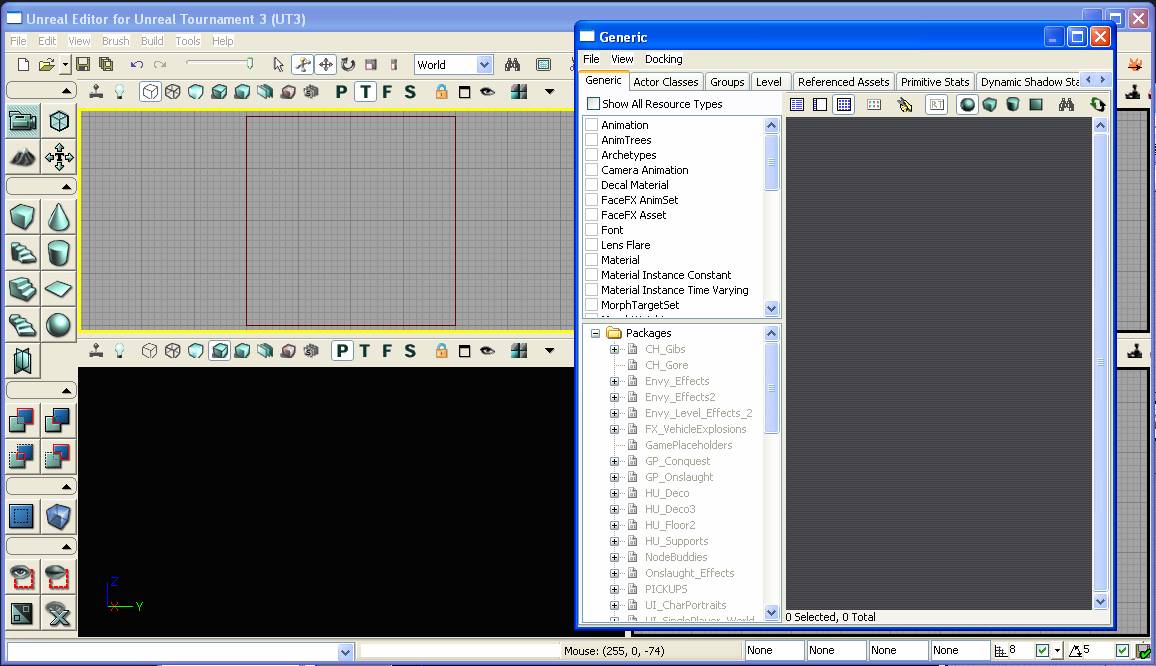This screenshot has height=666, width=1156.
Task: Select the pointer selection mode icon
Action: 278,64
